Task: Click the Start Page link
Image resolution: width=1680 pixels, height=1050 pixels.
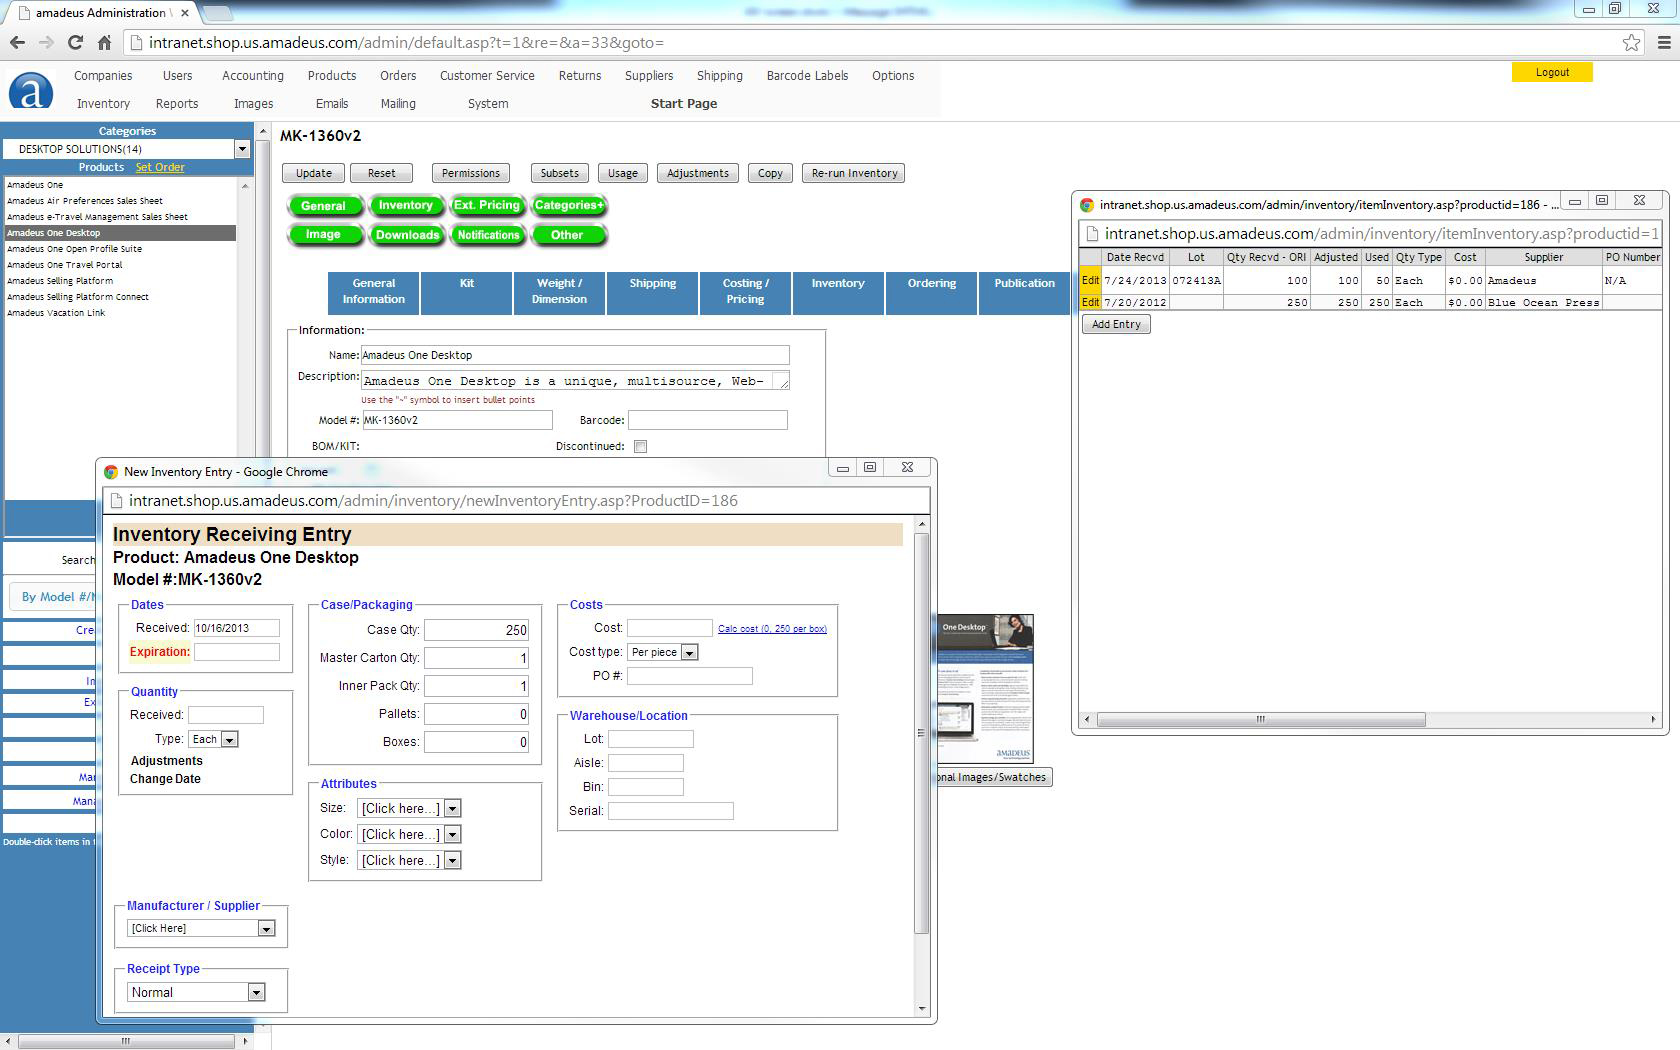Action: click(684, 103)
